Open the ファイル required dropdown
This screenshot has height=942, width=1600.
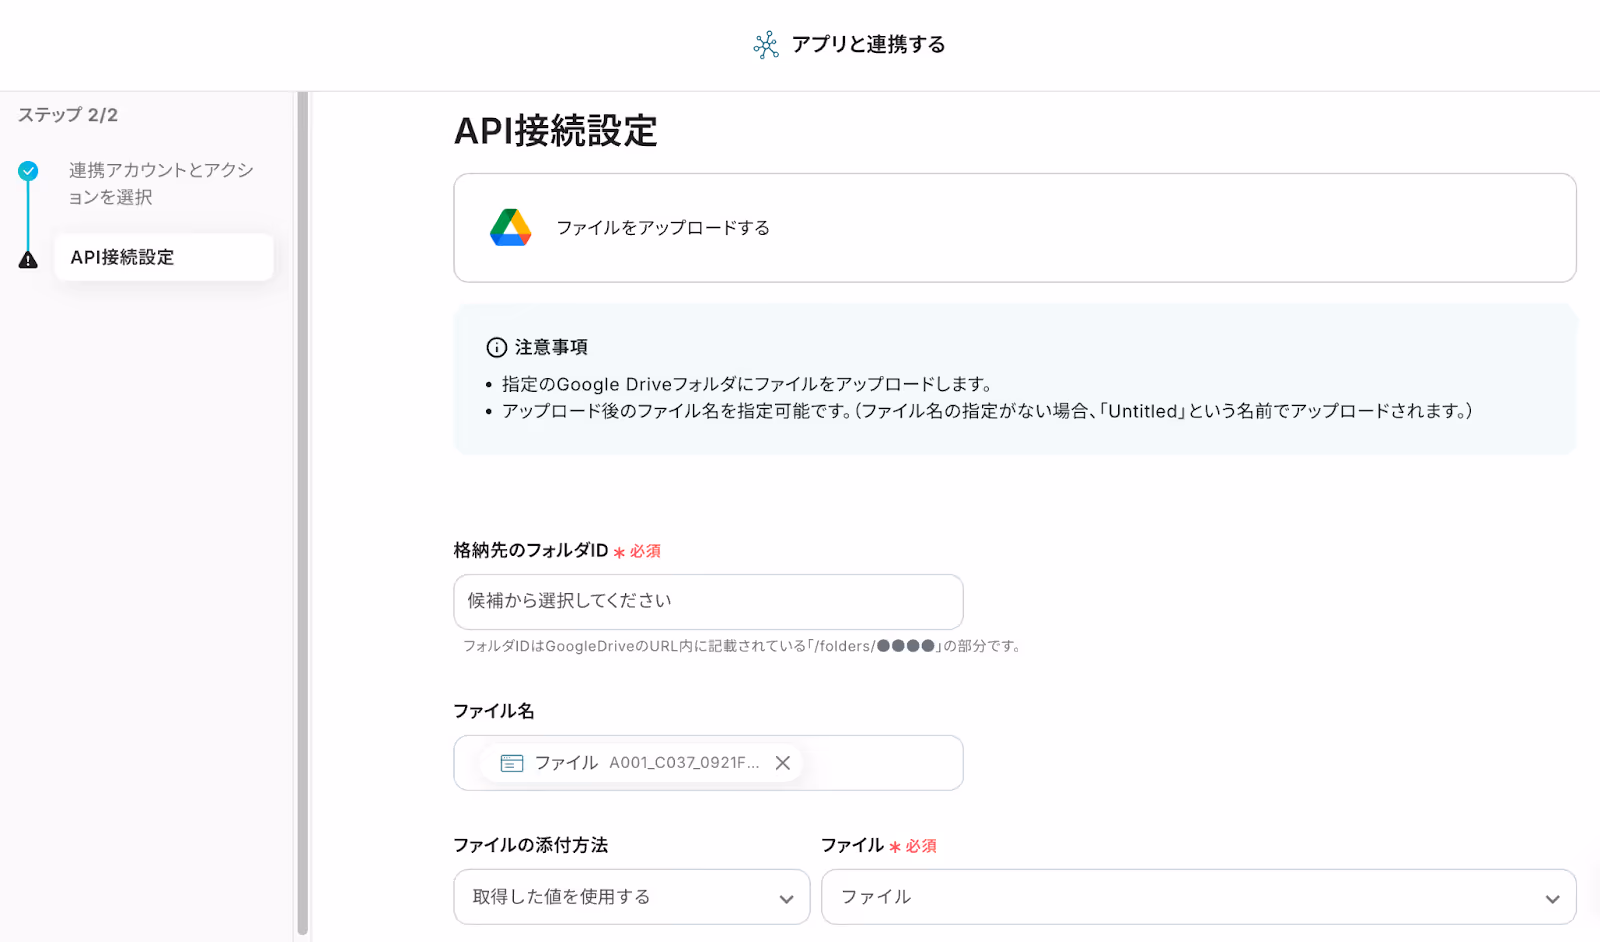pos(1199,897)
